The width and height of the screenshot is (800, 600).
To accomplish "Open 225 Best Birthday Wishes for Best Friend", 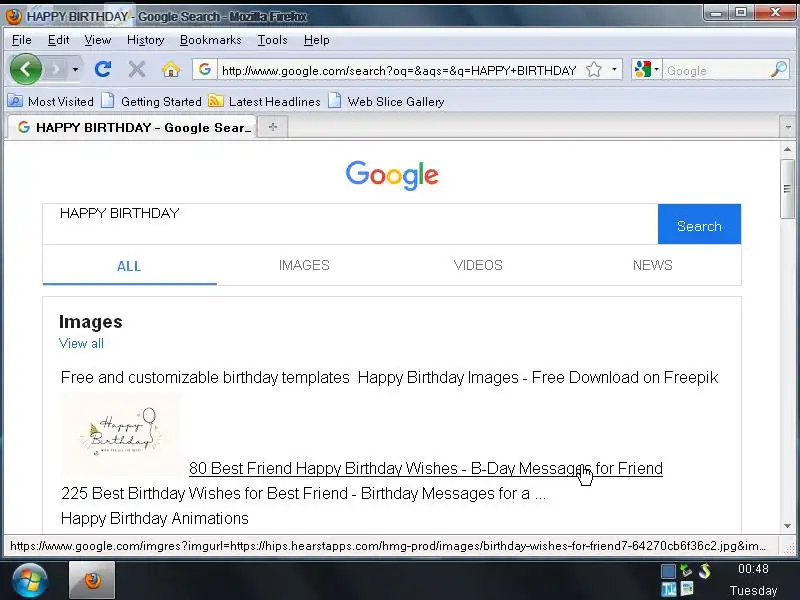I will point(304,493).
